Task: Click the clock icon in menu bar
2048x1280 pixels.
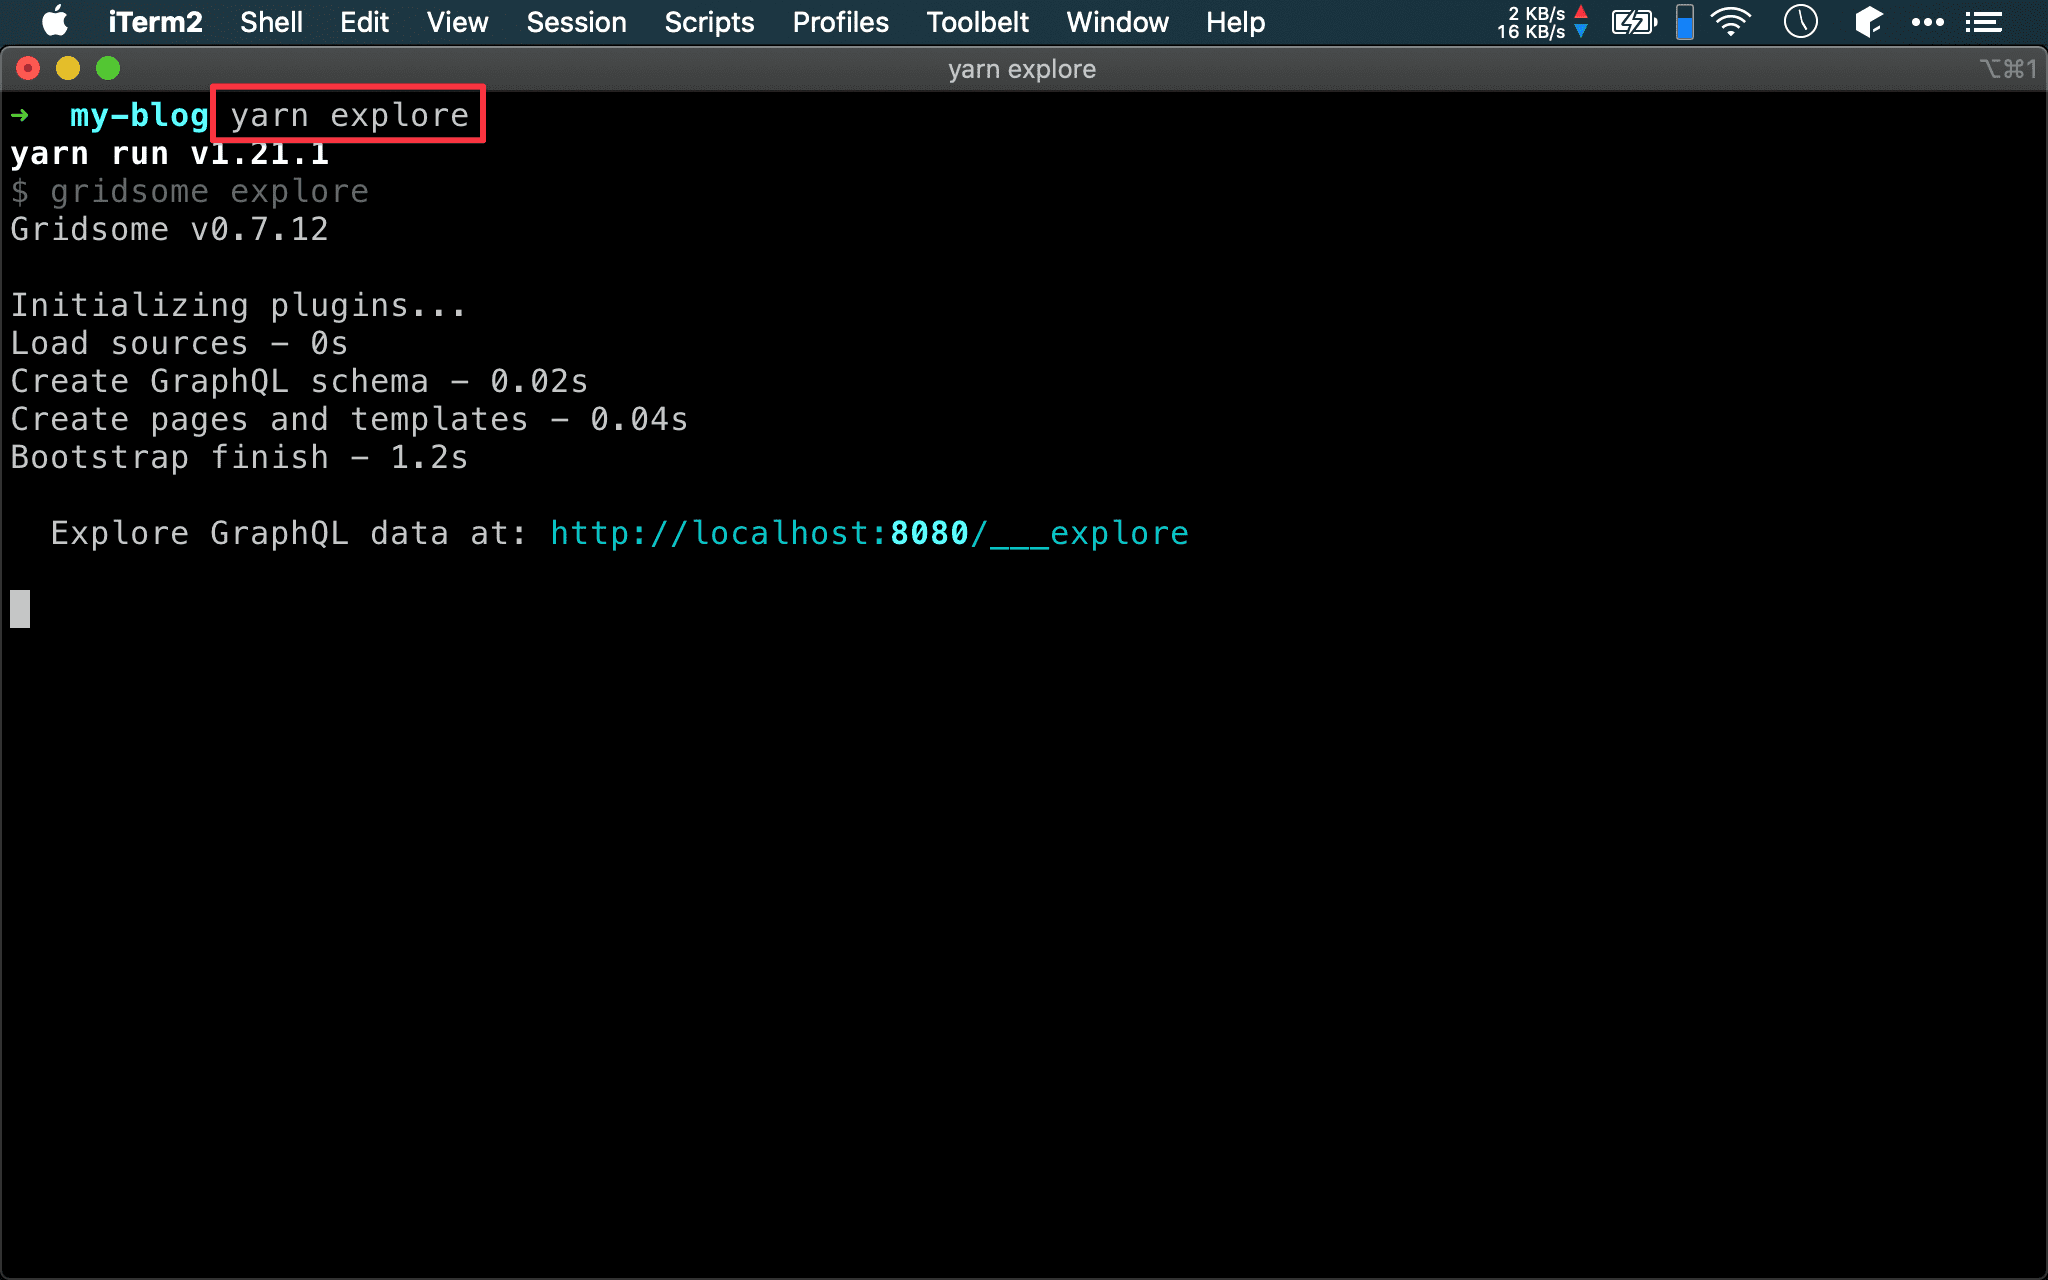Action: tap(1800, 22)
